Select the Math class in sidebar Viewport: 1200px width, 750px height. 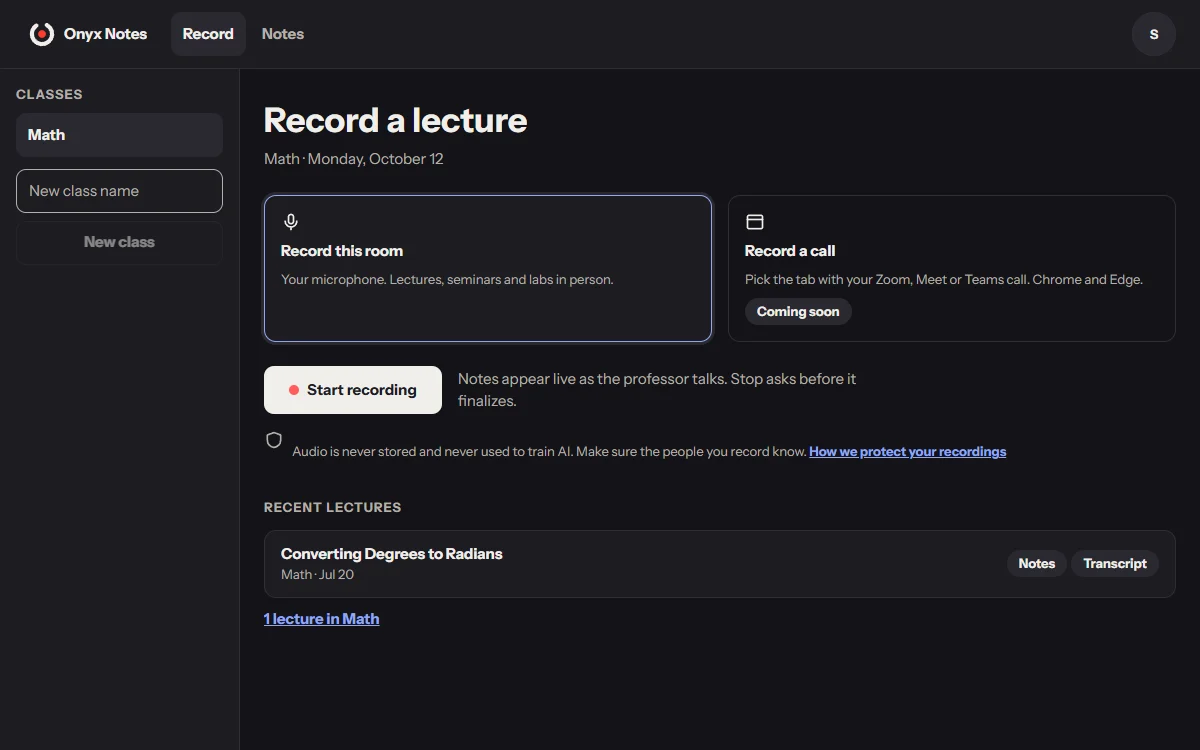click(119, 135)
